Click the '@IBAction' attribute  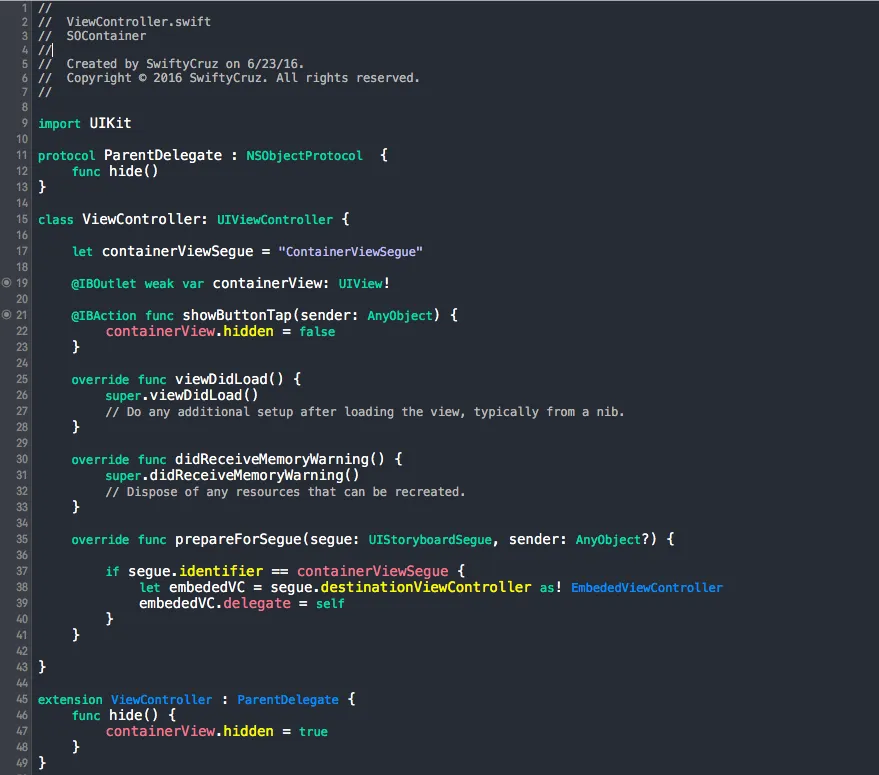[x=104, y=316]
